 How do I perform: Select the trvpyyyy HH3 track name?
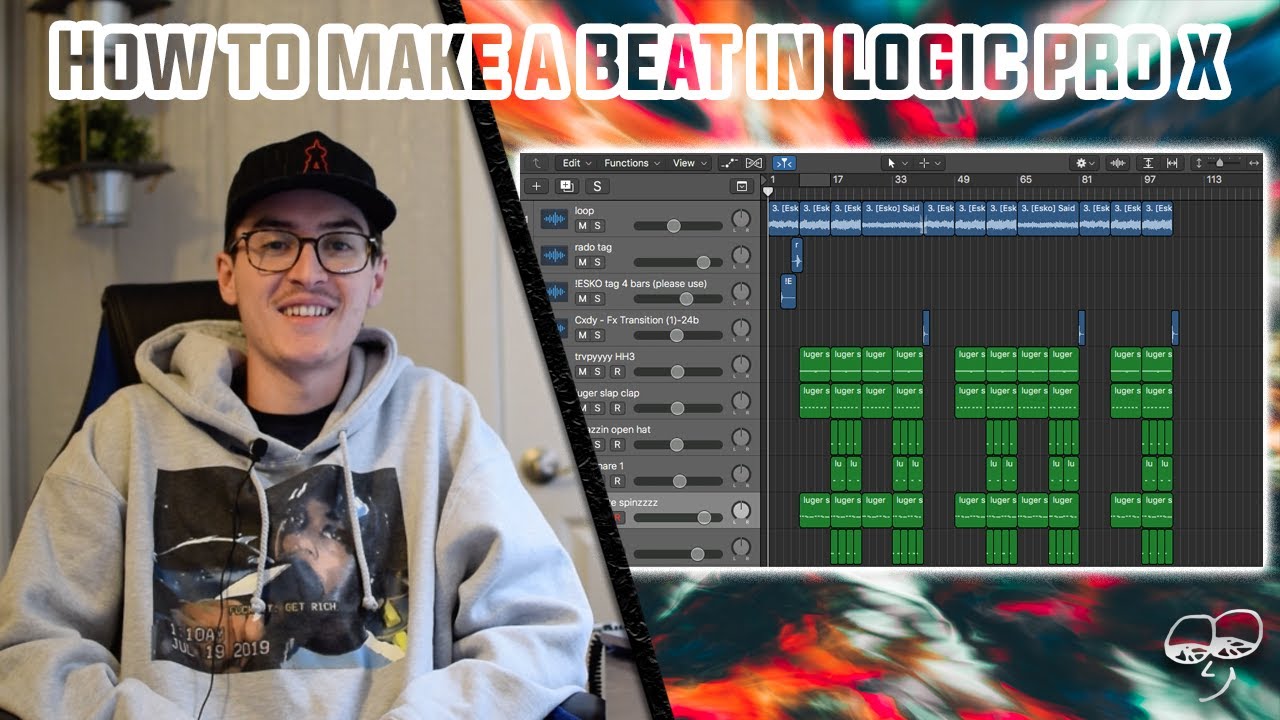605,356
